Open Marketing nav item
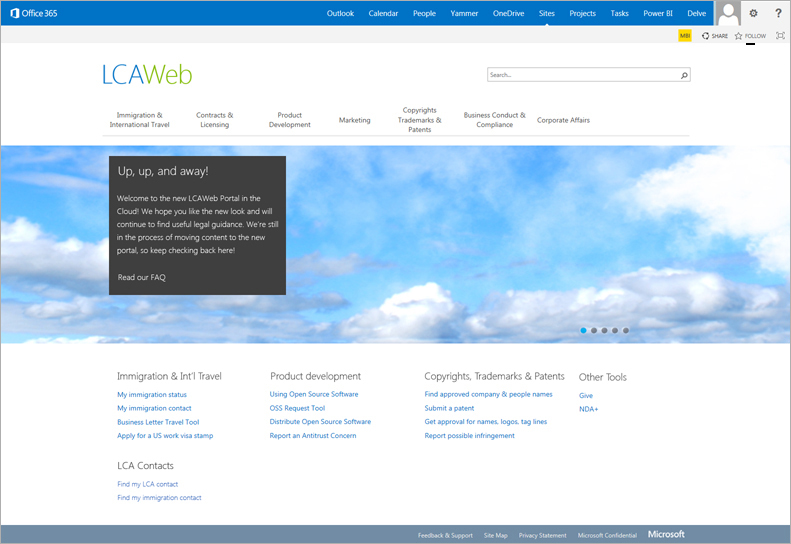Screen dimensions: 791x544 (x=355, y=120)
